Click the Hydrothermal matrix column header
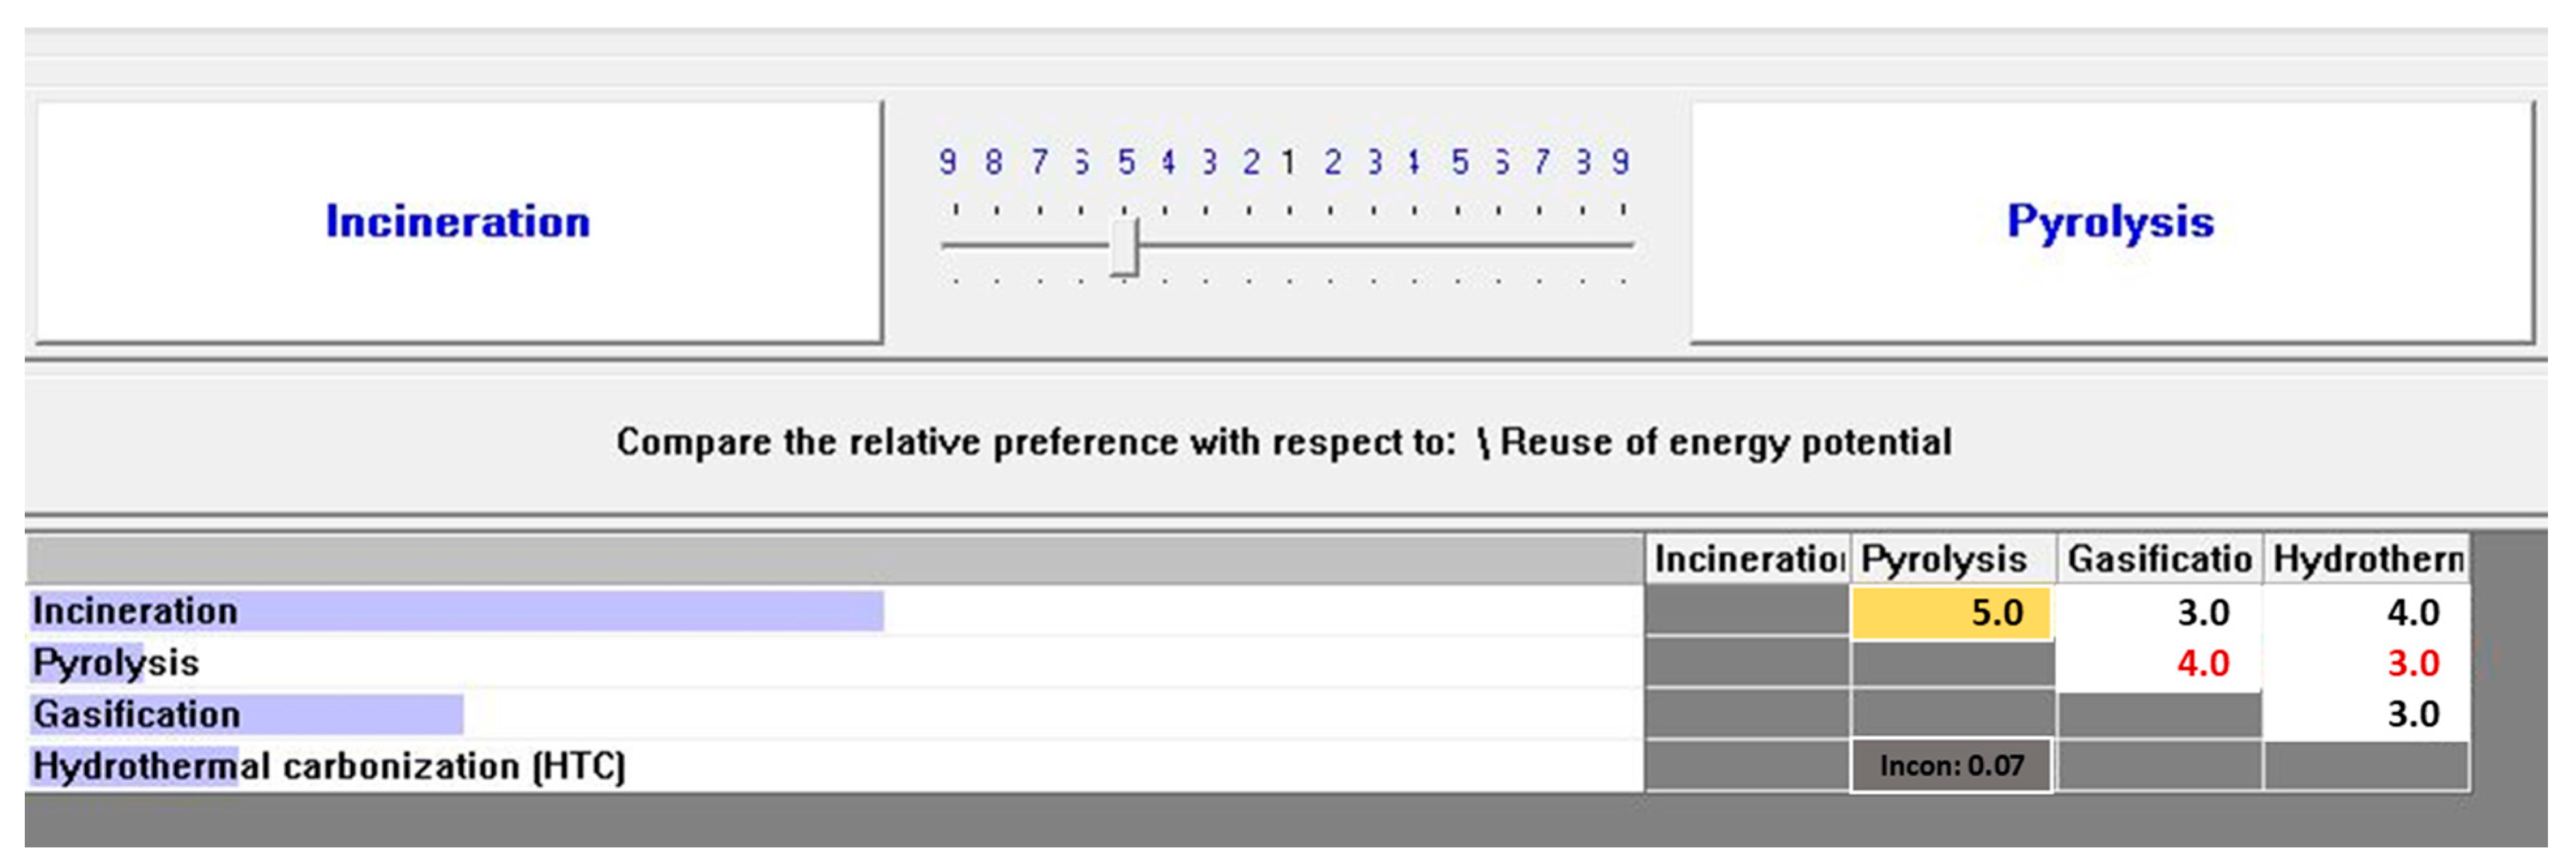This screenshot has width=2576, height=867. point(2366,559)
